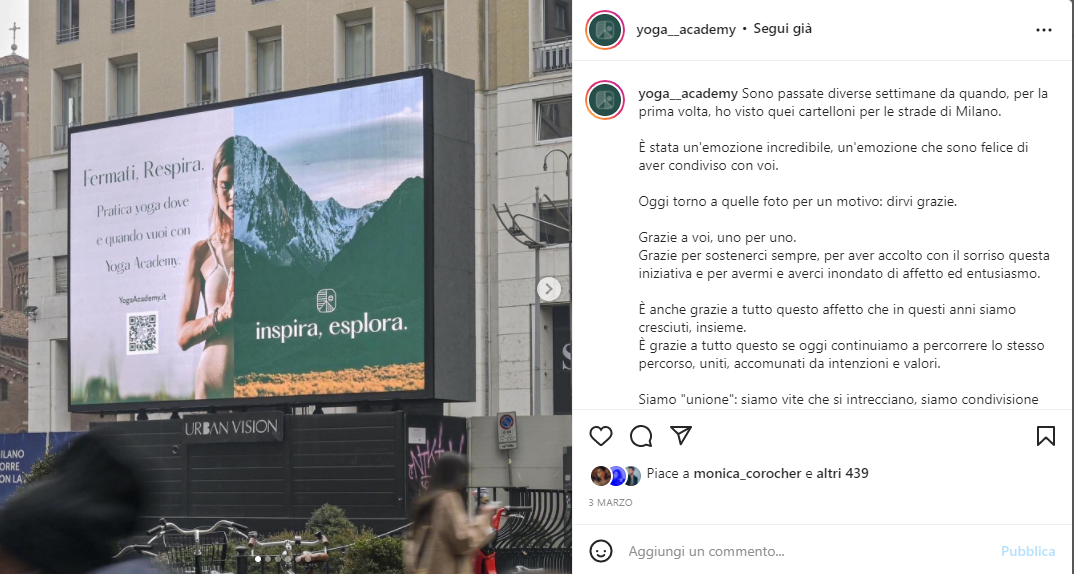Image resolution: width=1074 pixels, height=574 pixels.
Task: Go to the next photo with the arrow
Action: [549, 289]
